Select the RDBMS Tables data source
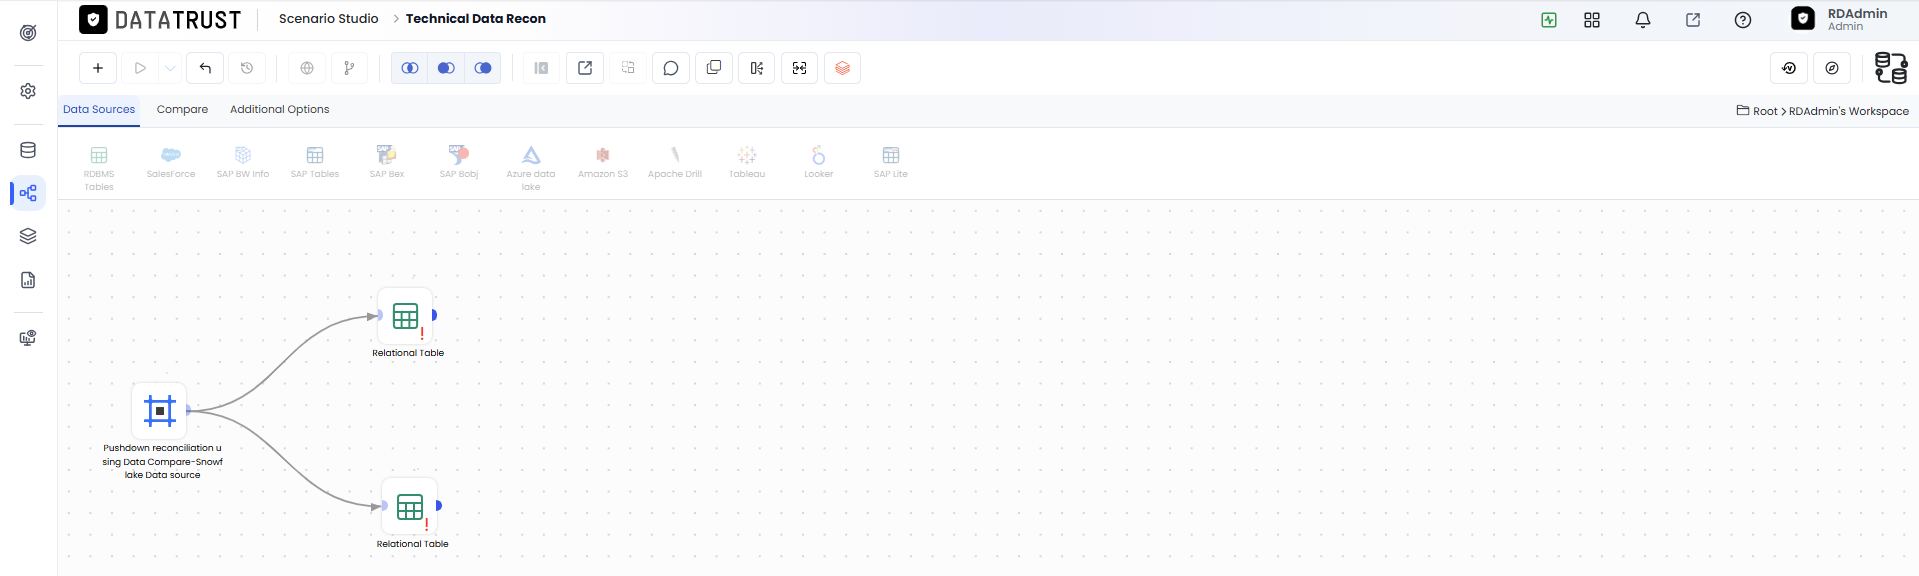 [x=99, y=168]
